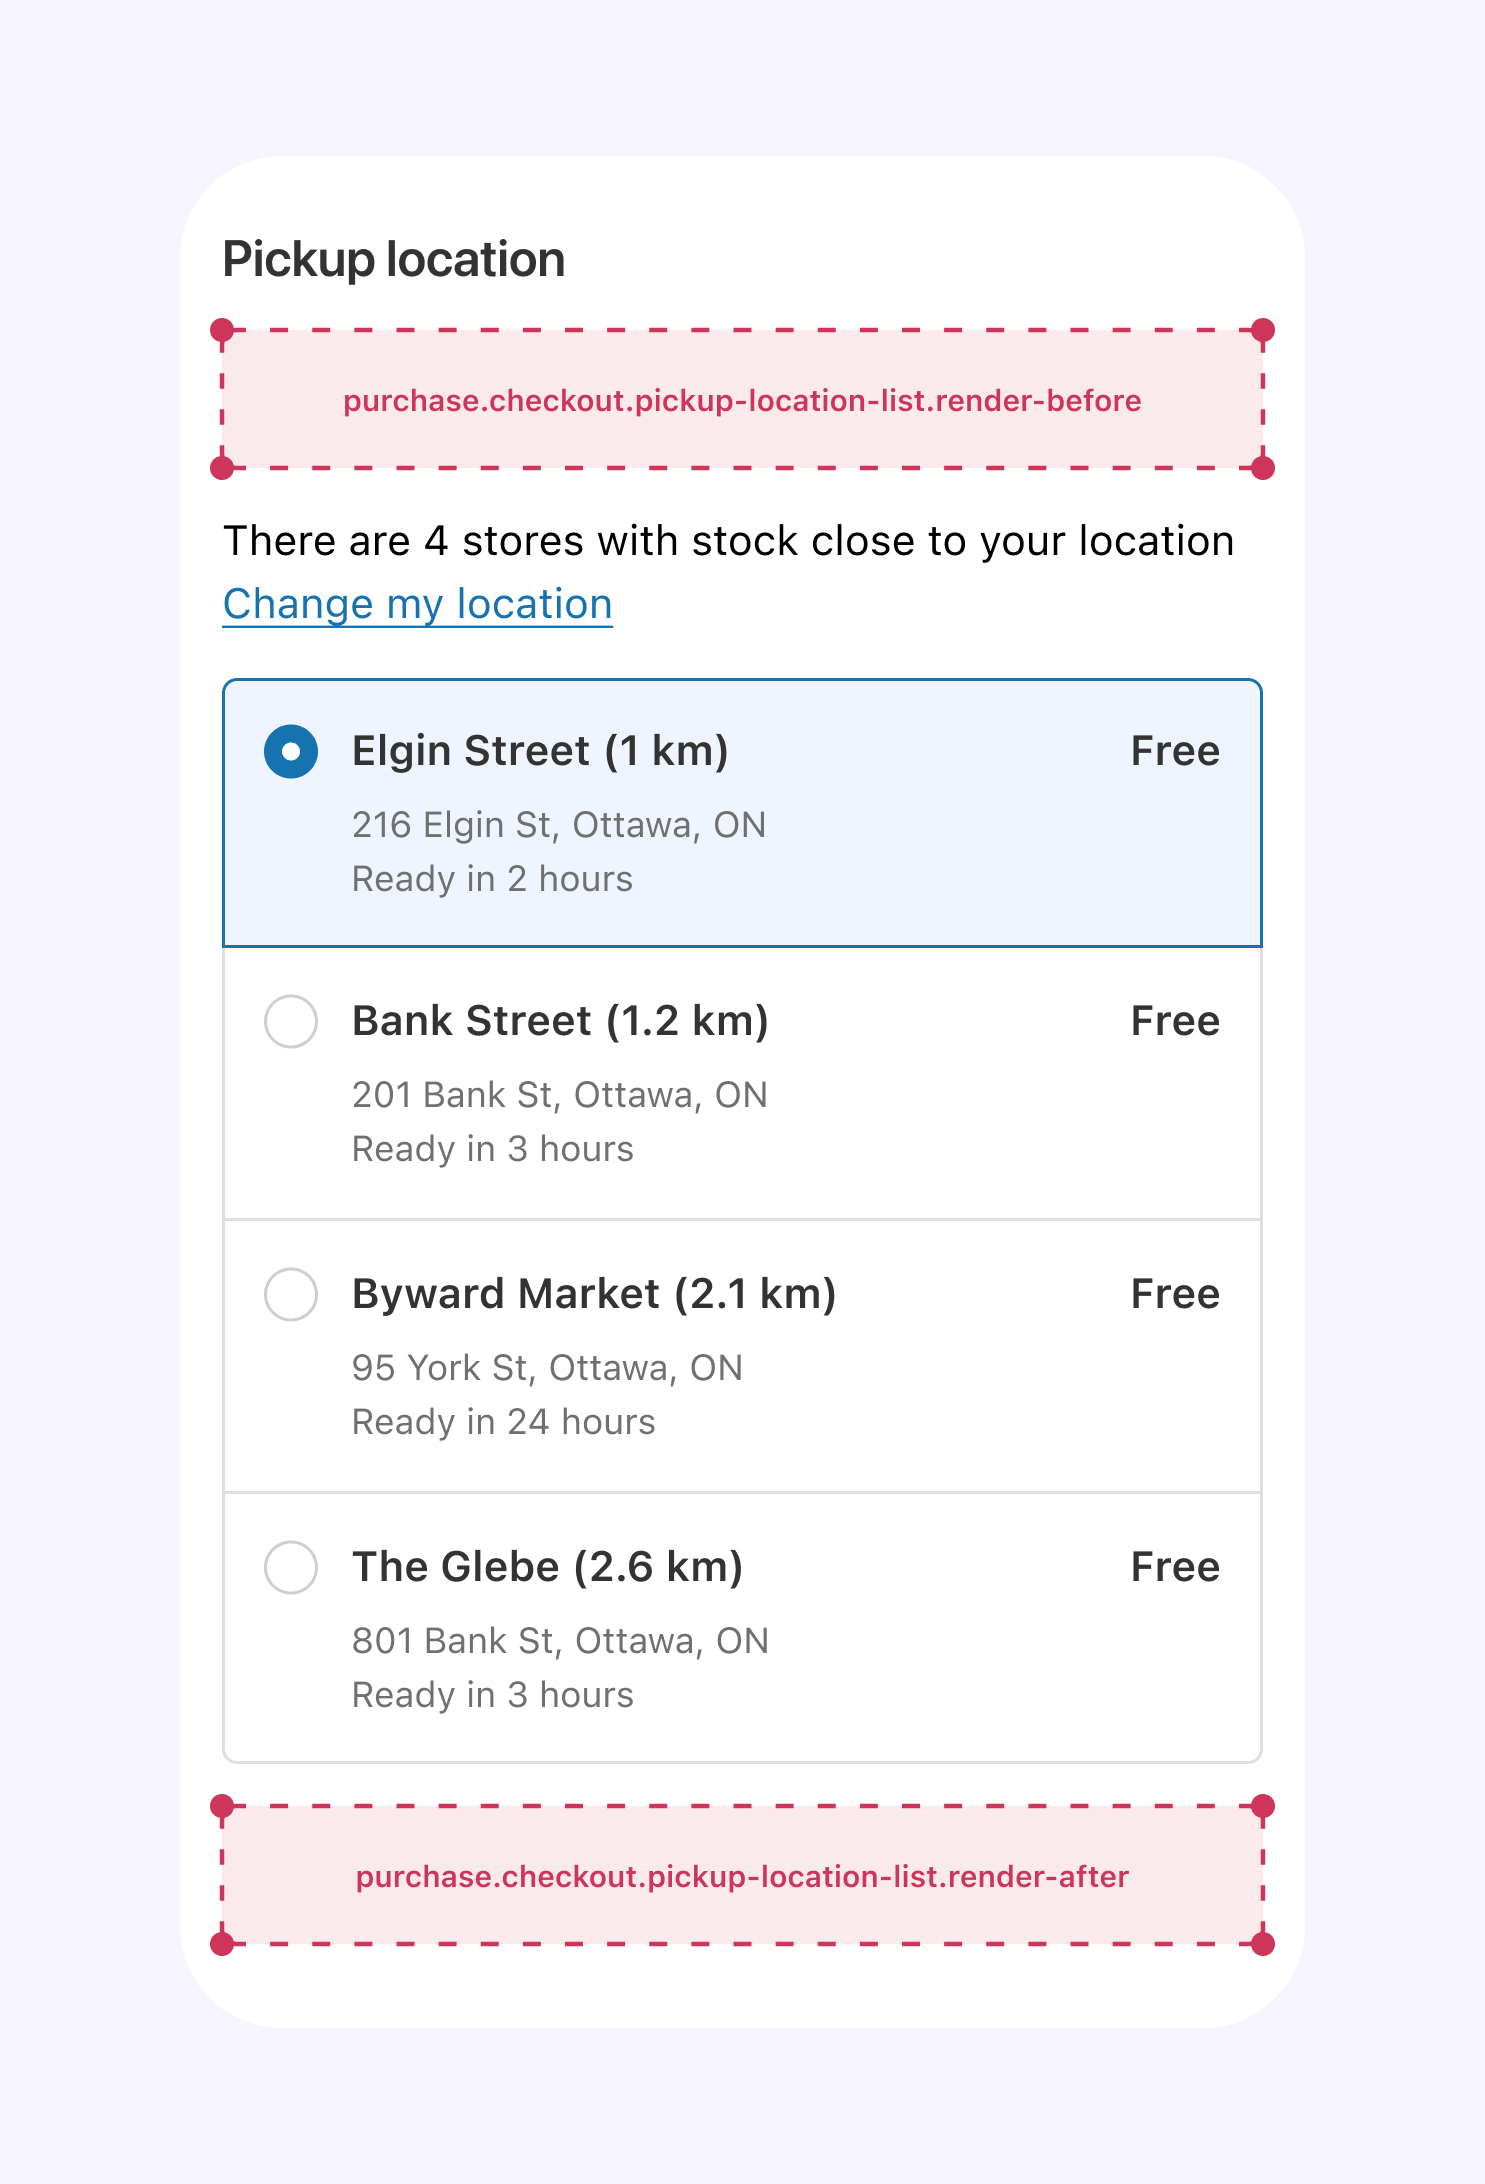Viewport: 1485px width, 2184px height.
Task: Select the Elgin Street radio button
Action: coord(291,751)
